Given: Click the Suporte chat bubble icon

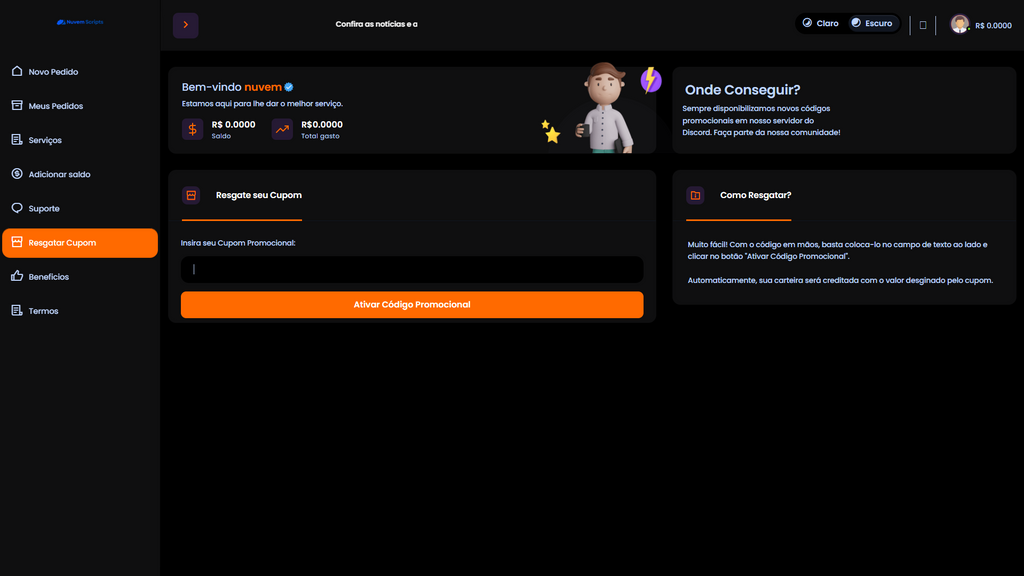Looking at the screenshot, I should click(x=17, y=208).
